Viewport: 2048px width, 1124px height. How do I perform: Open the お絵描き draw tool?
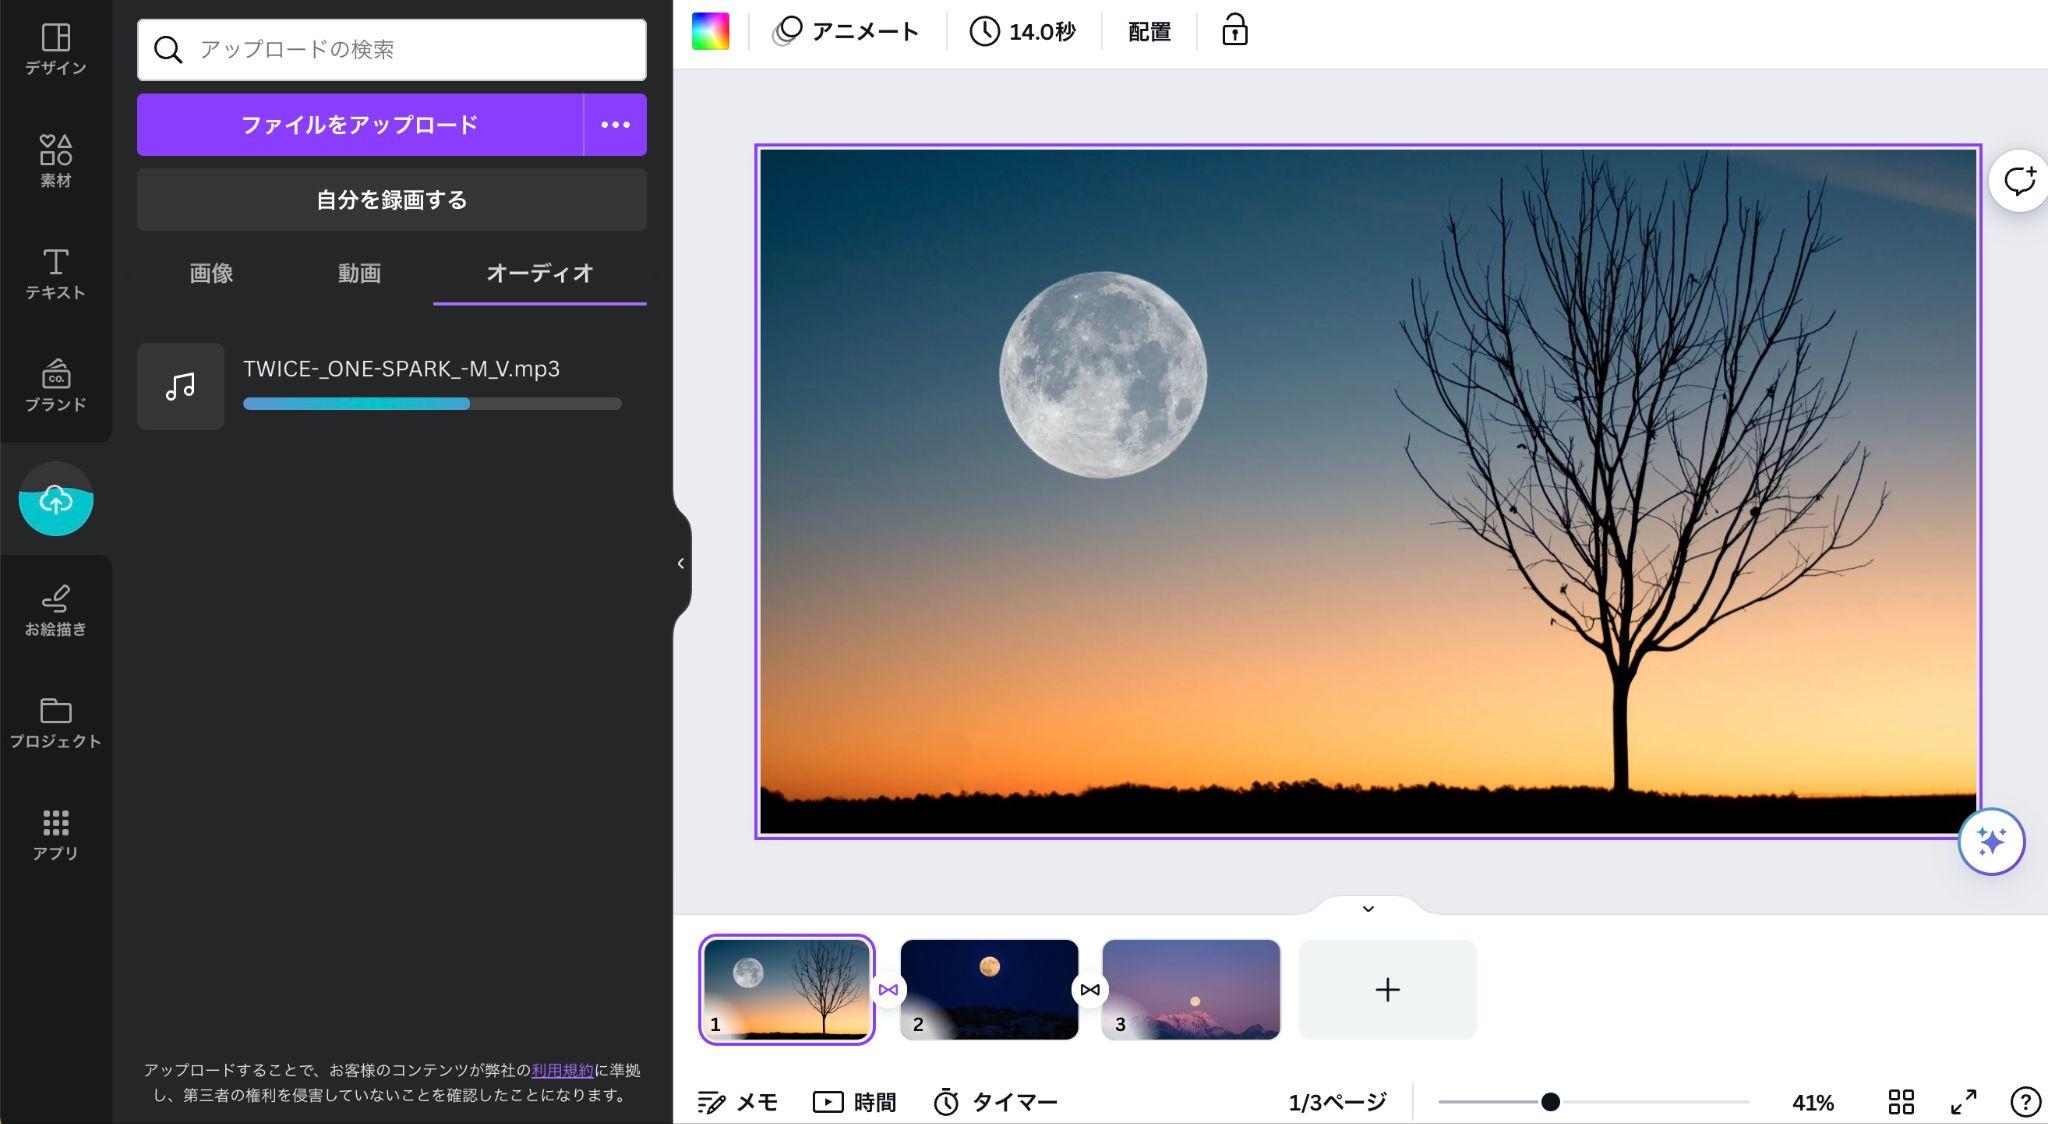pos(56,610)
